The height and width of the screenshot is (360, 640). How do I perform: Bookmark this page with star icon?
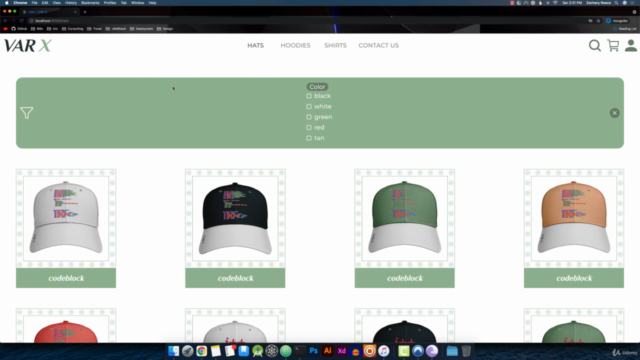[598, 20]
